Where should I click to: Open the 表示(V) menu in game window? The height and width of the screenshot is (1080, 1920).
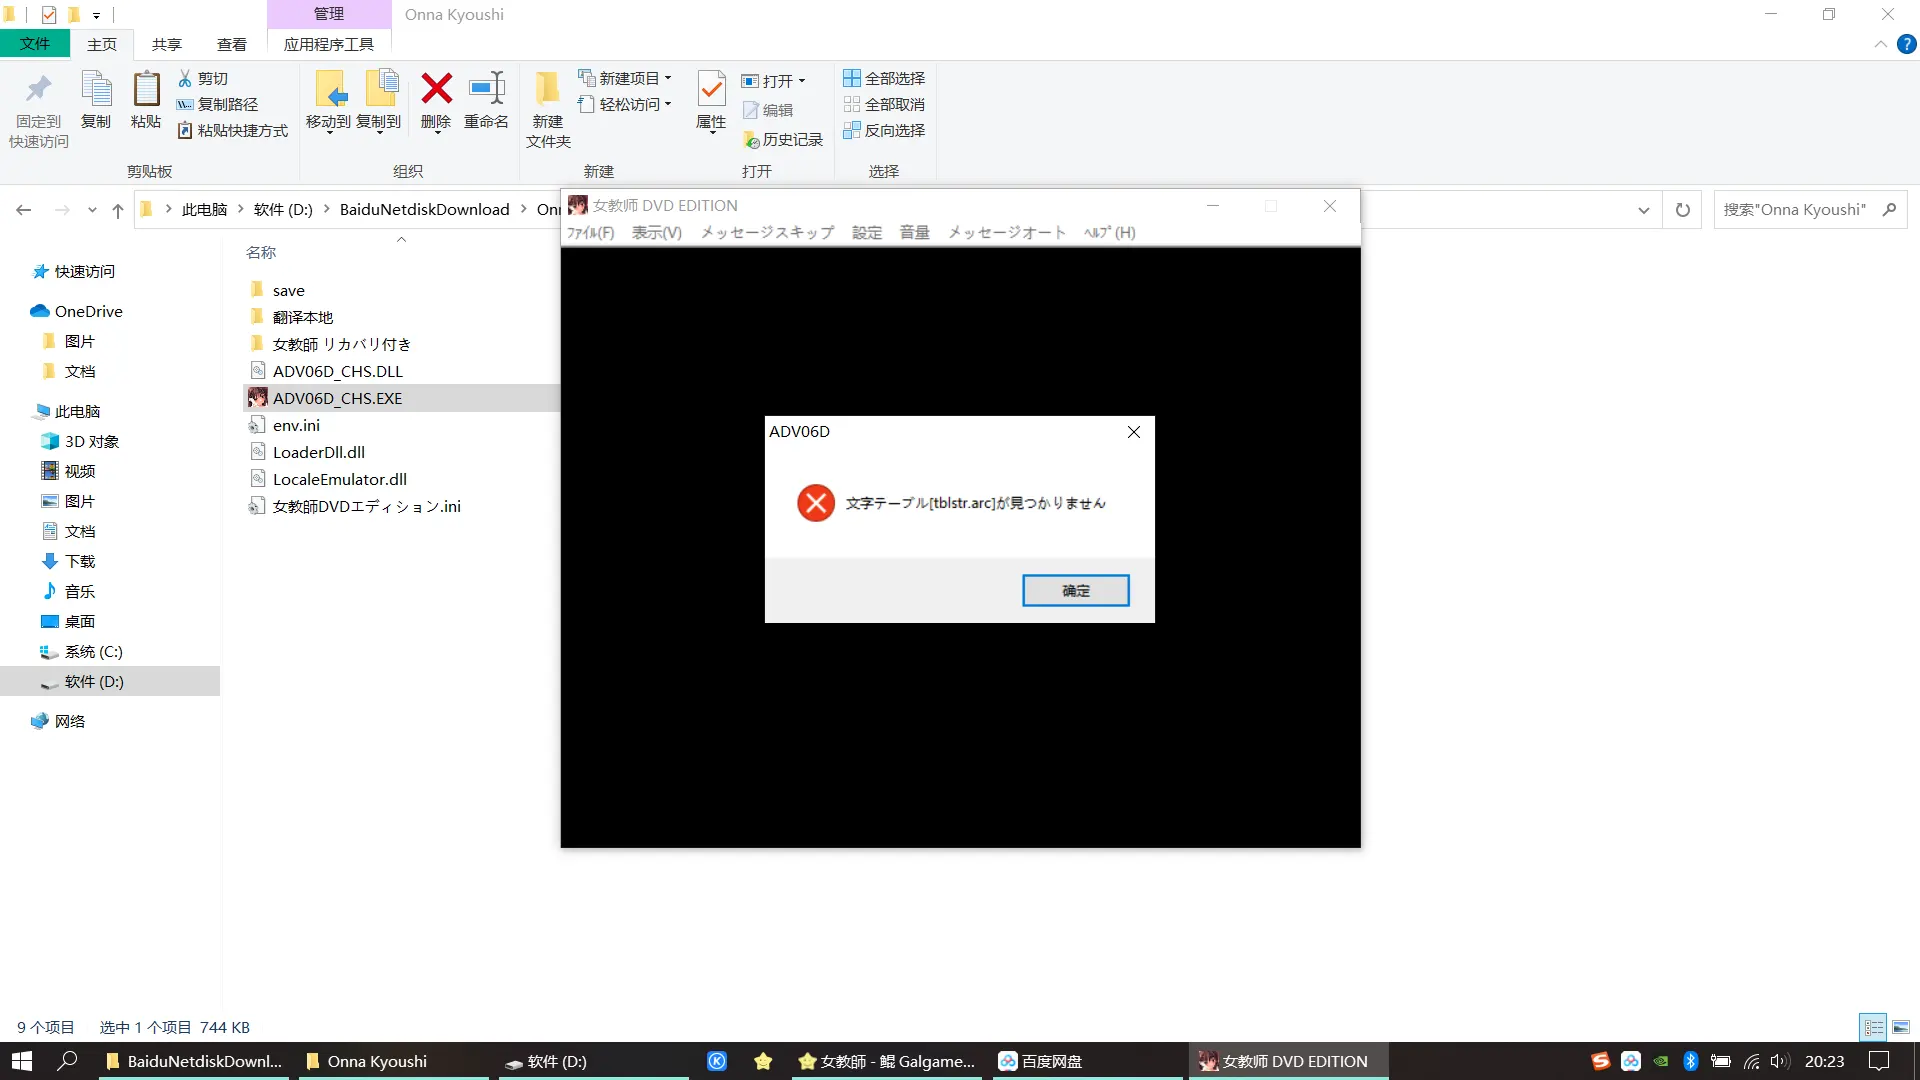click(657, 233)
